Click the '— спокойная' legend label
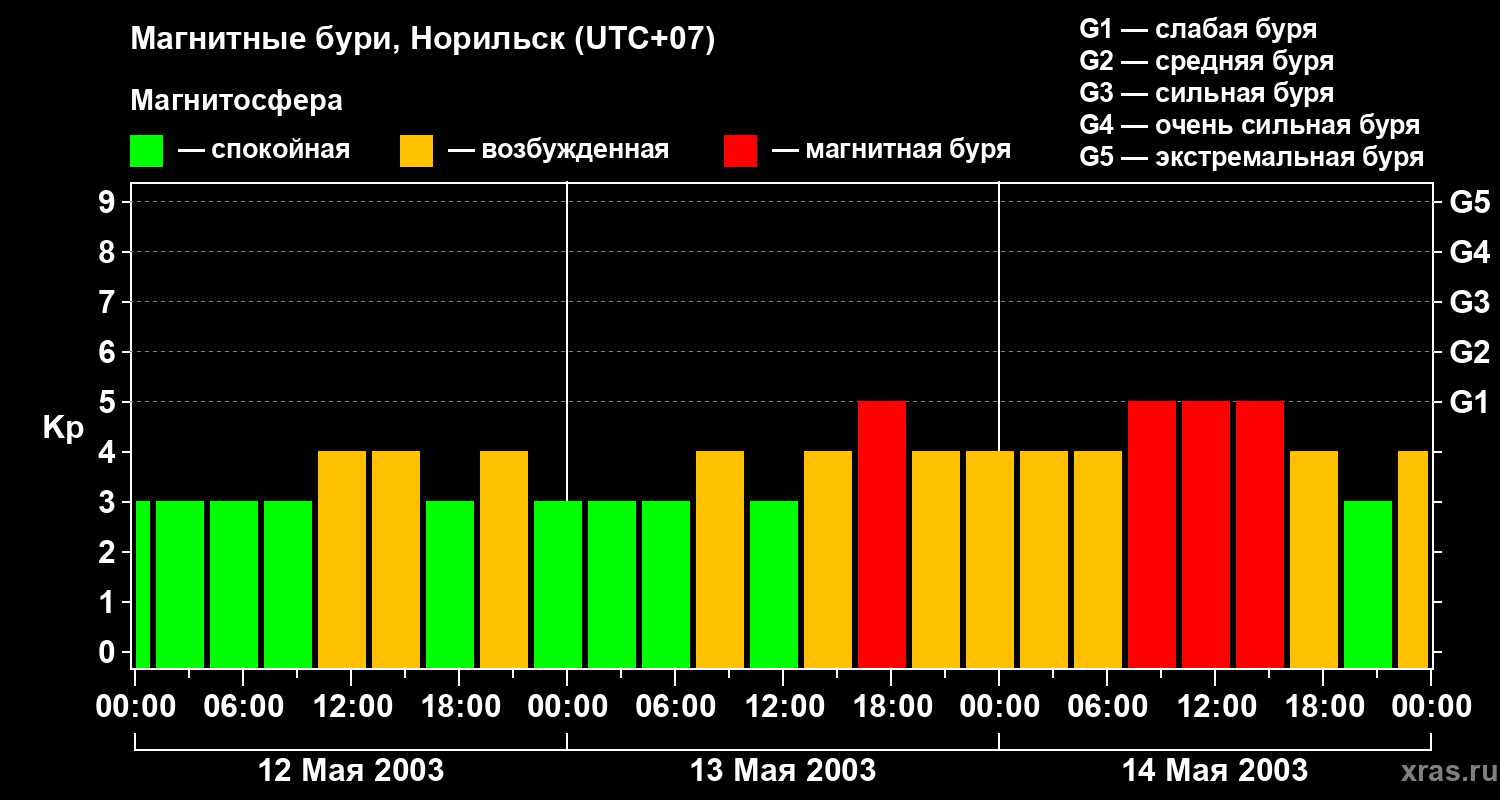 pos(264,150)
